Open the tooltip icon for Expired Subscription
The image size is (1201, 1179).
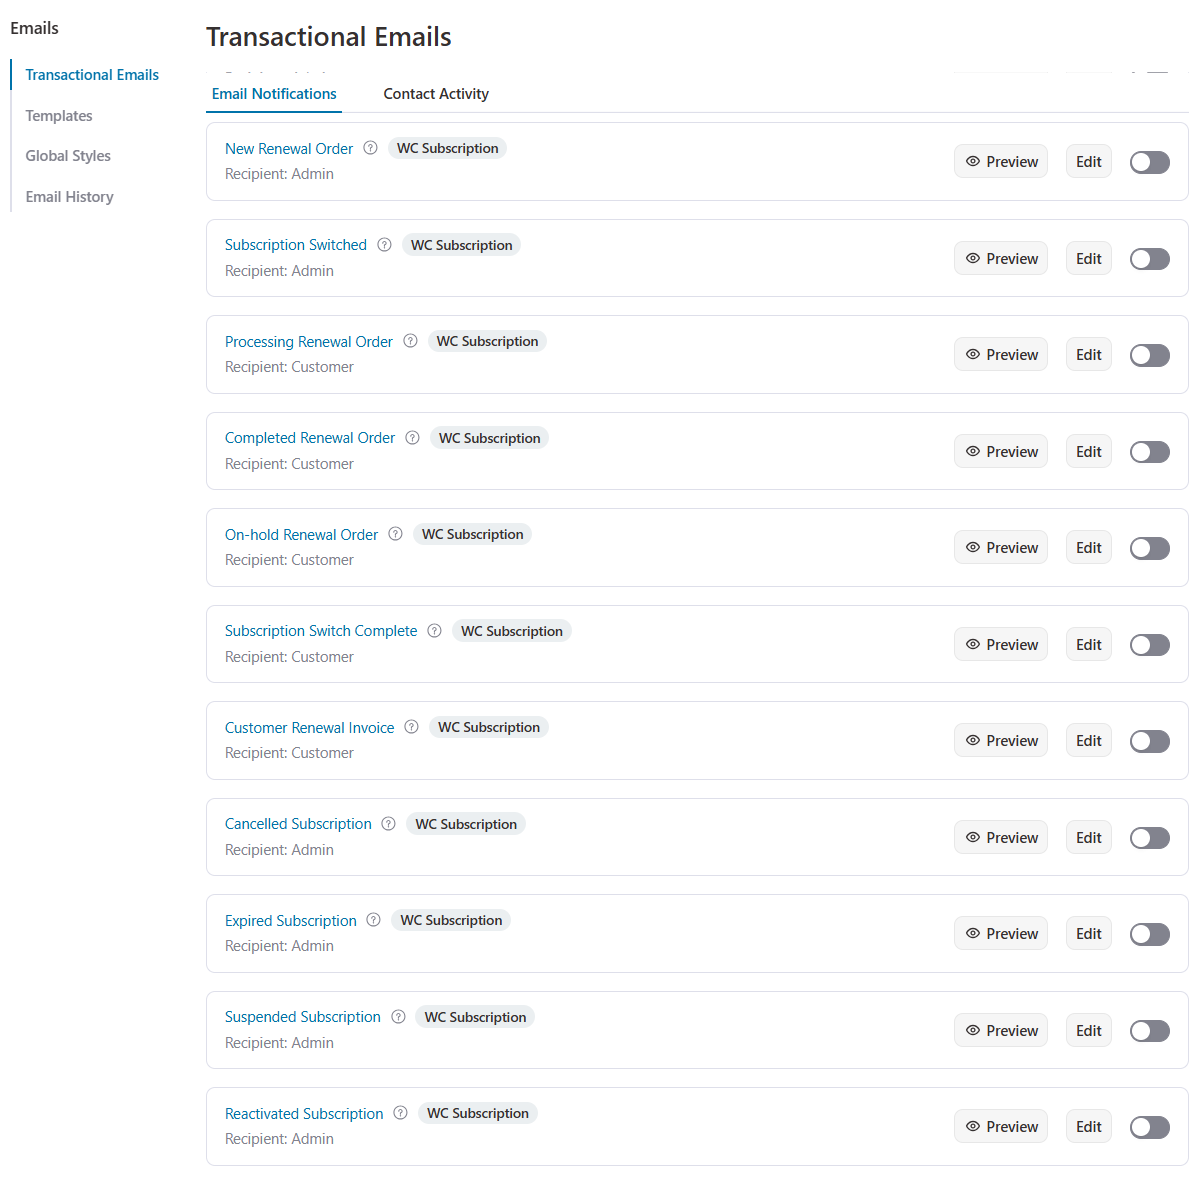(x=373, y=919)
